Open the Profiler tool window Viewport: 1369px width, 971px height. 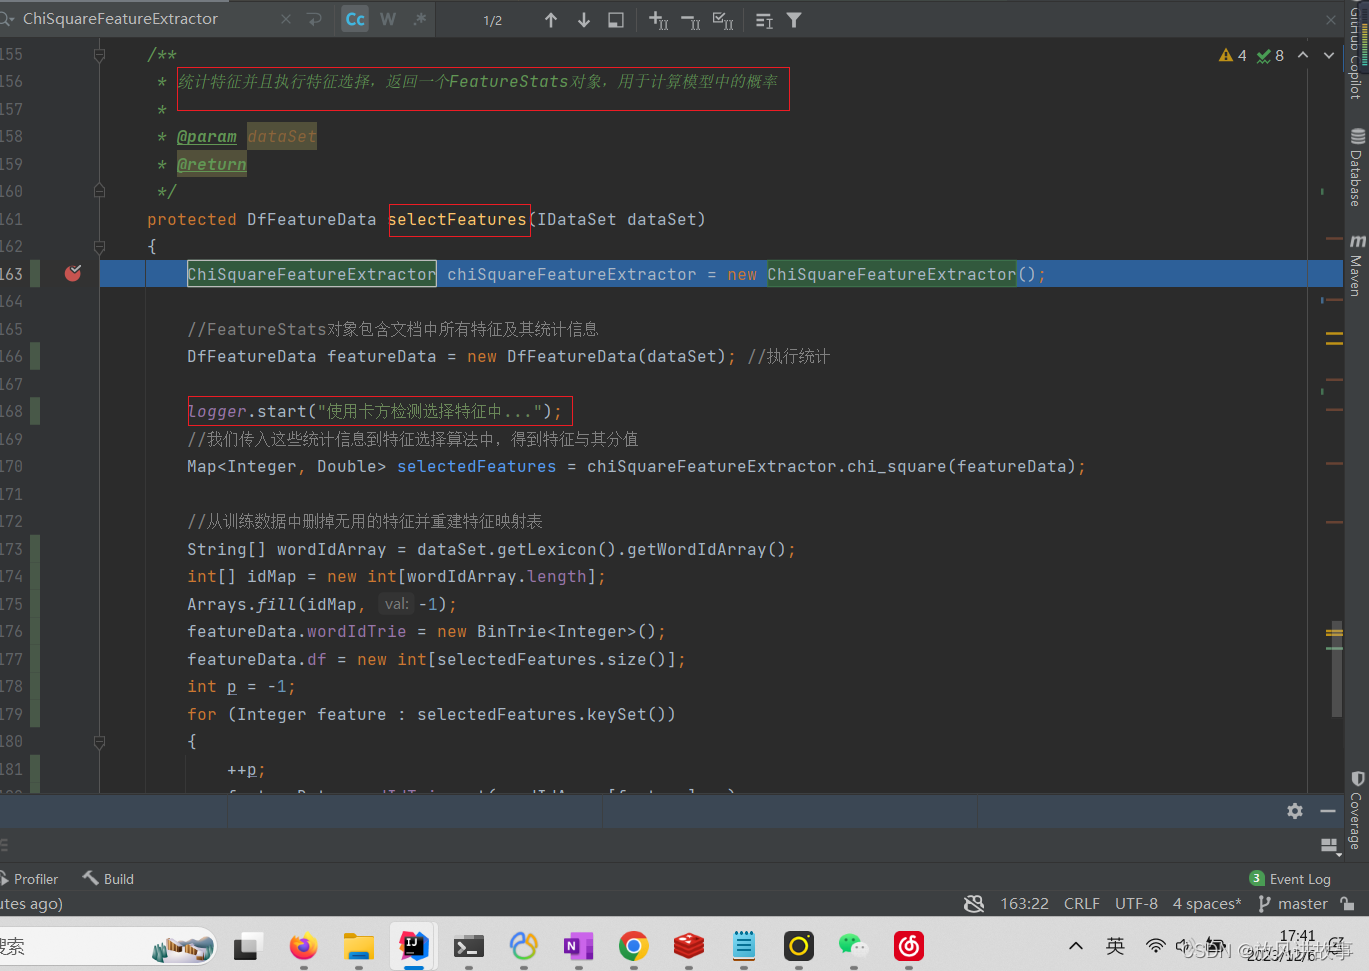pos(30,879)
